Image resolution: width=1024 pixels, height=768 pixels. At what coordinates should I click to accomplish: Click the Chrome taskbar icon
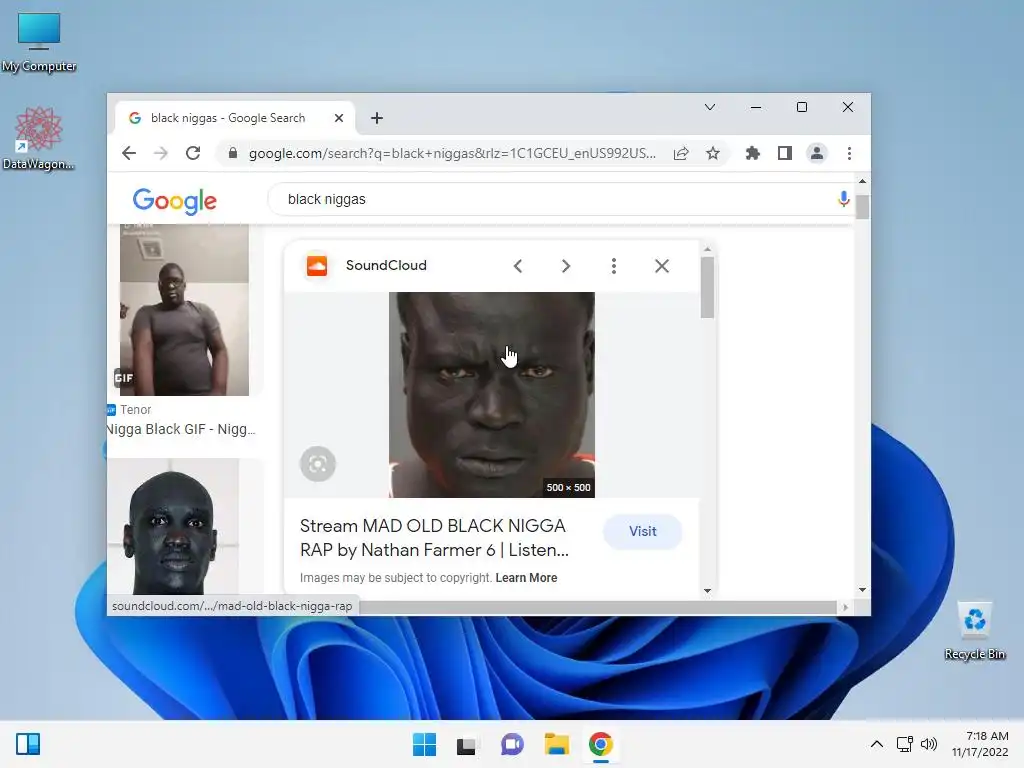click(x=601, y=744)
